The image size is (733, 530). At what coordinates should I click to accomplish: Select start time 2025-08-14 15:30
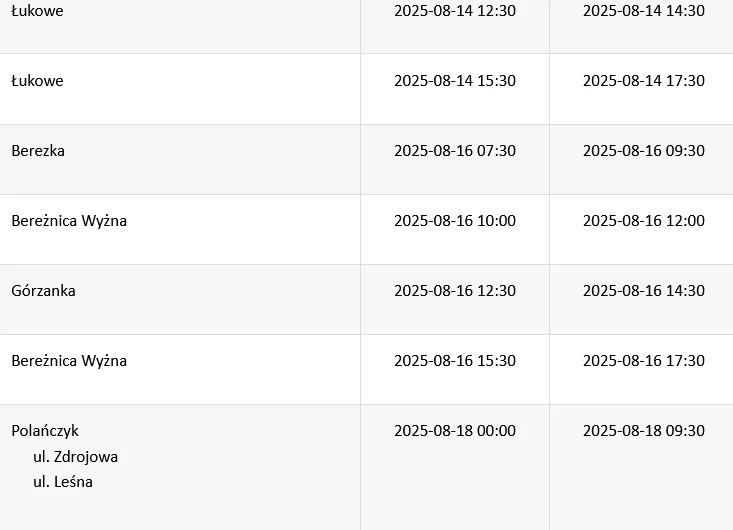pyautogui.click(x=455, y=80)
